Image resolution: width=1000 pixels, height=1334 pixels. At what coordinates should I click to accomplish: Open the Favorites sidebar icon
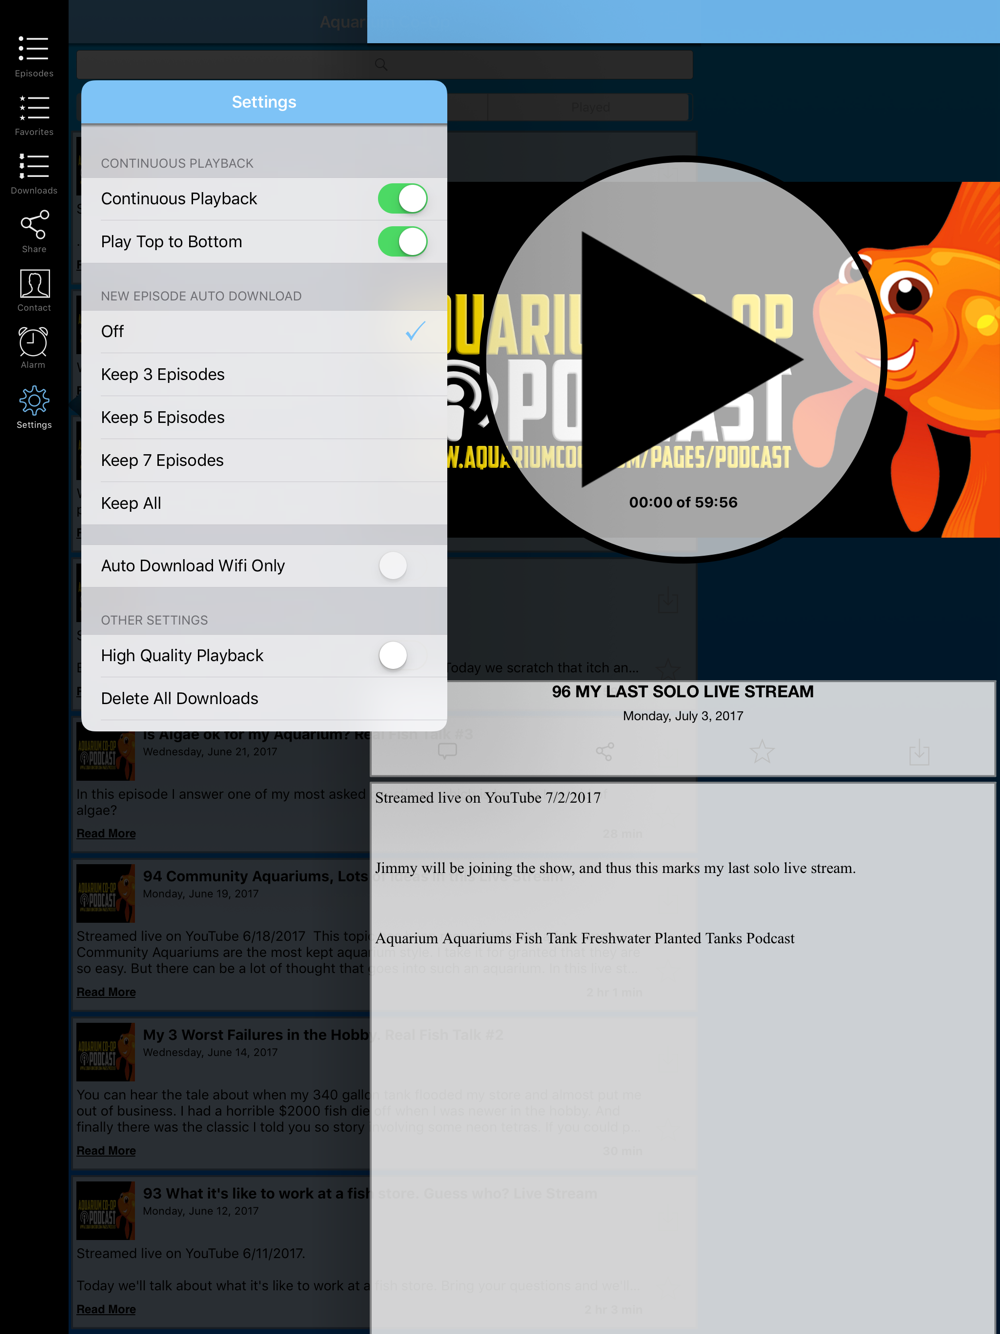(33, 114)
